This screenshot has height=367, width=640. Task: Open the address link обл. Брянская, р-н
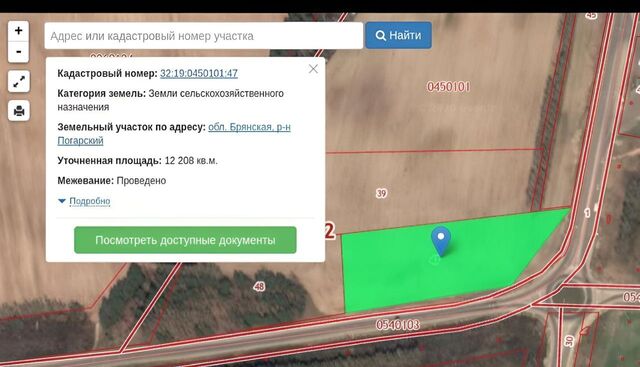point(249,127)
